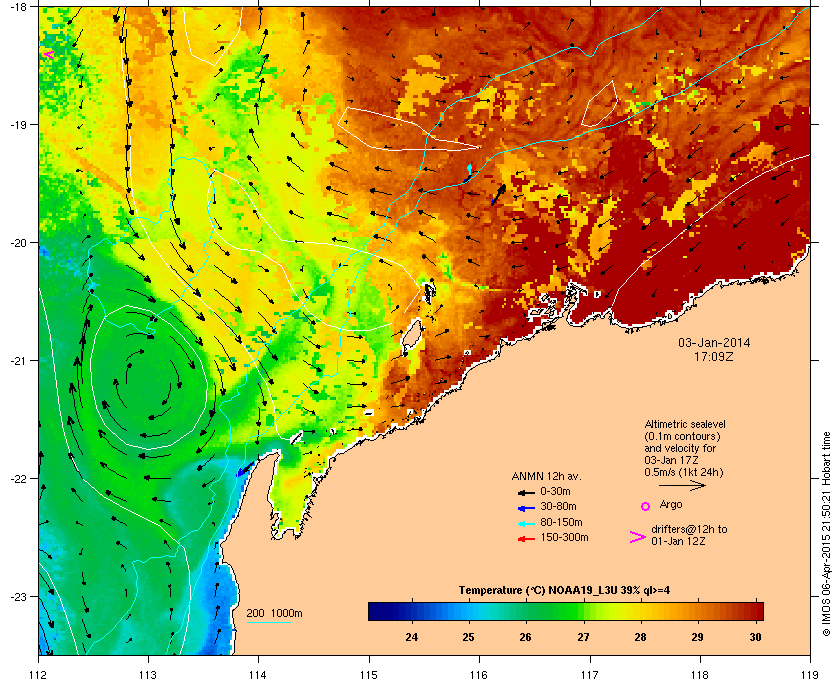The height and width of the screenshot is (680, 840).
Task: Click the IMOS copyright timestamp text
Action: (826, 535)
